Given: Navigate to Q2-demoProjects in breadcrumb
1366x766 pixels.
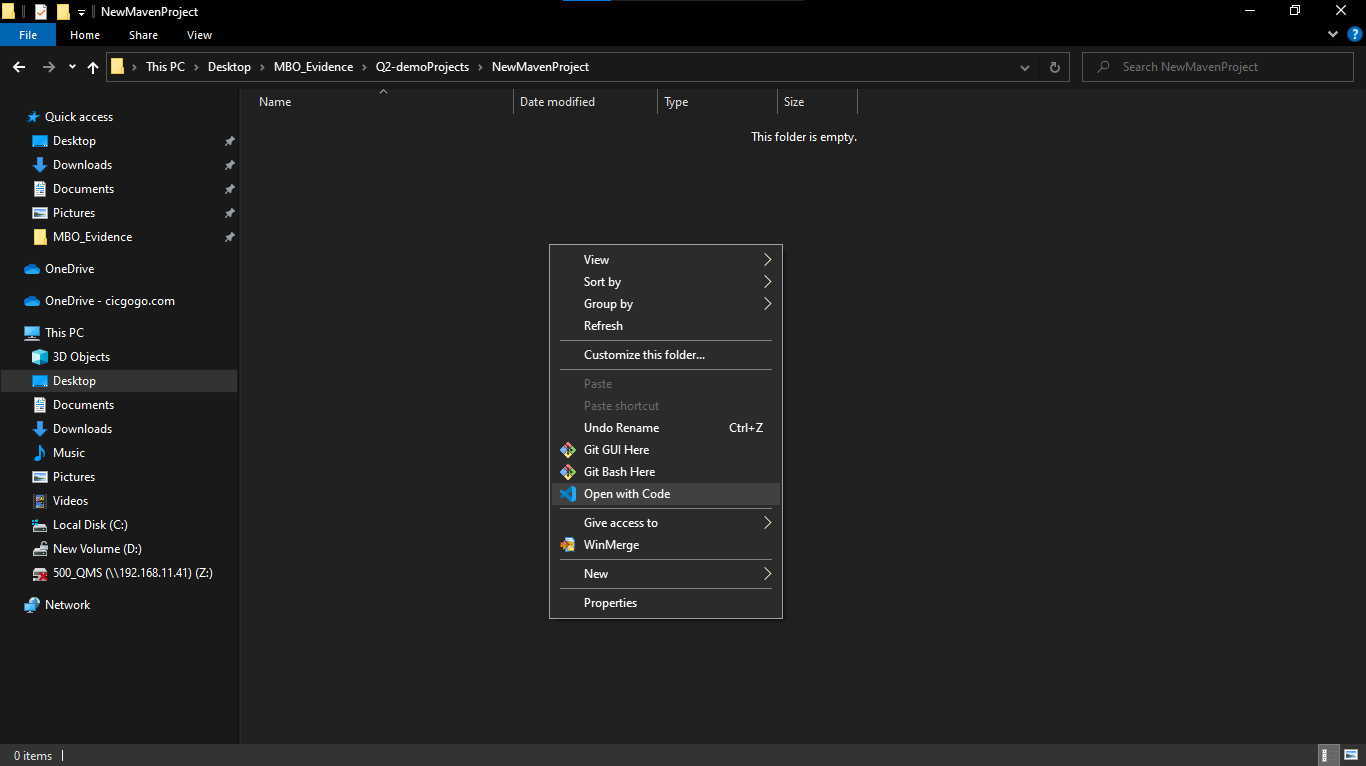Looking at the screenshot, I should click(x=422, y=67).
